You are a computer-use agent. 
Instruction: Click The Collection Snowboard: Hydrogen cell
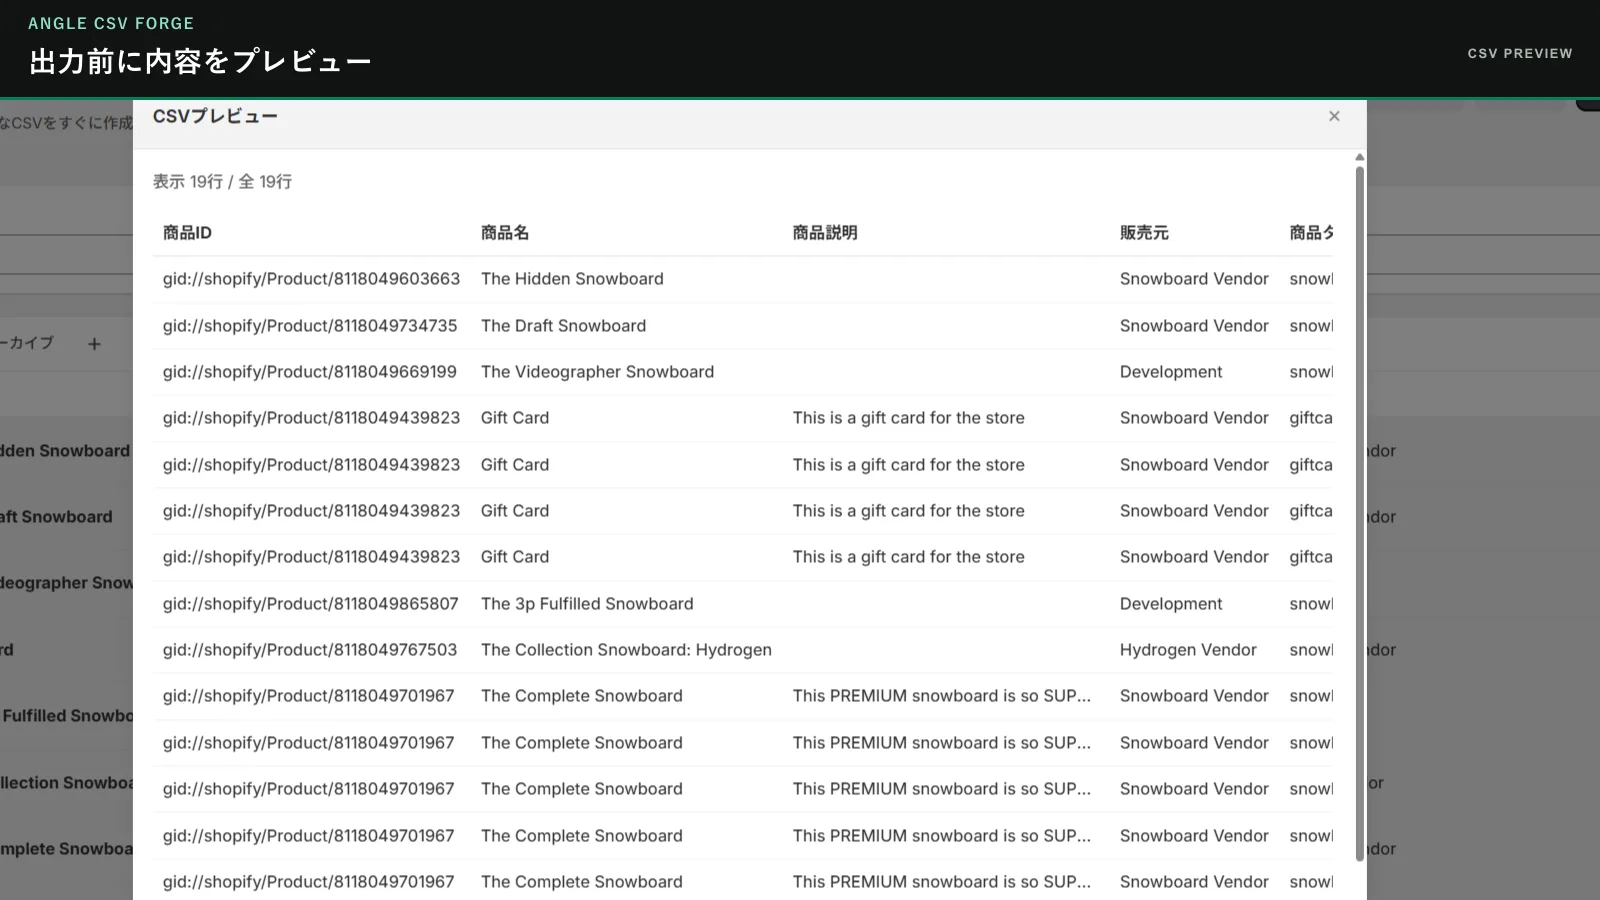(626, 650)
